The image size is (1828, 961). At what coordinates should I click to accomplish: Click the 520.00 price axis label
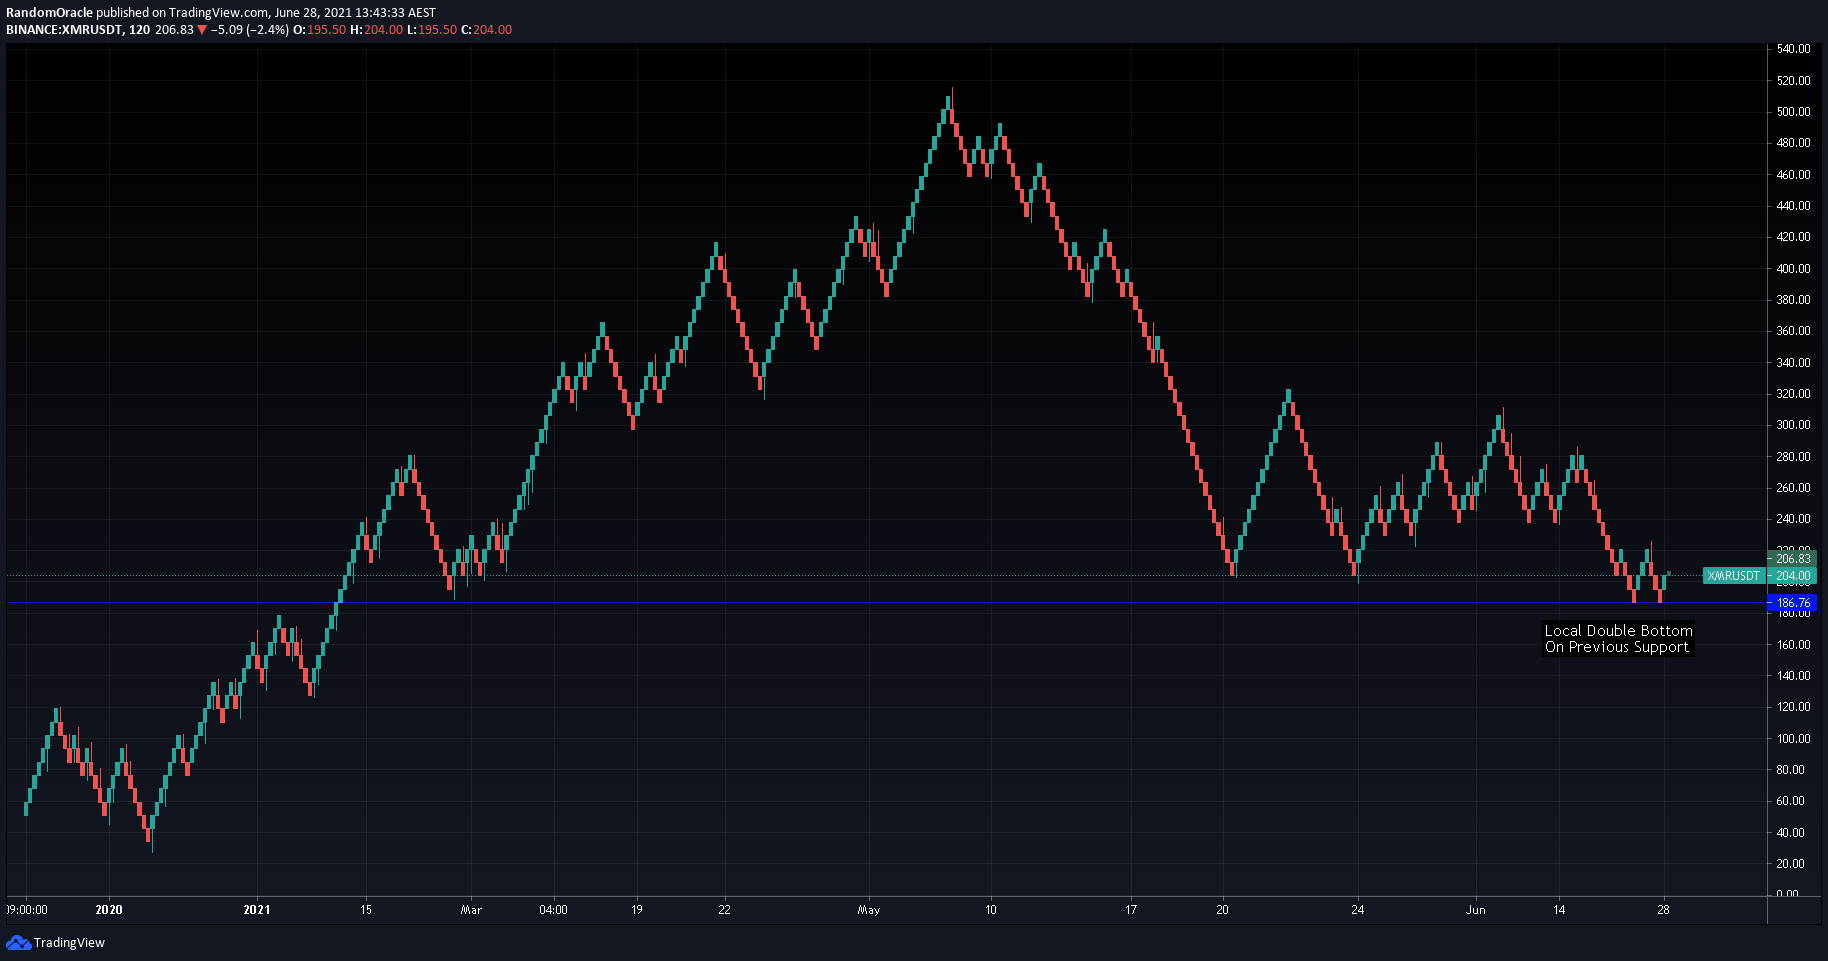pyautogui.click(x=1793, y=81)
